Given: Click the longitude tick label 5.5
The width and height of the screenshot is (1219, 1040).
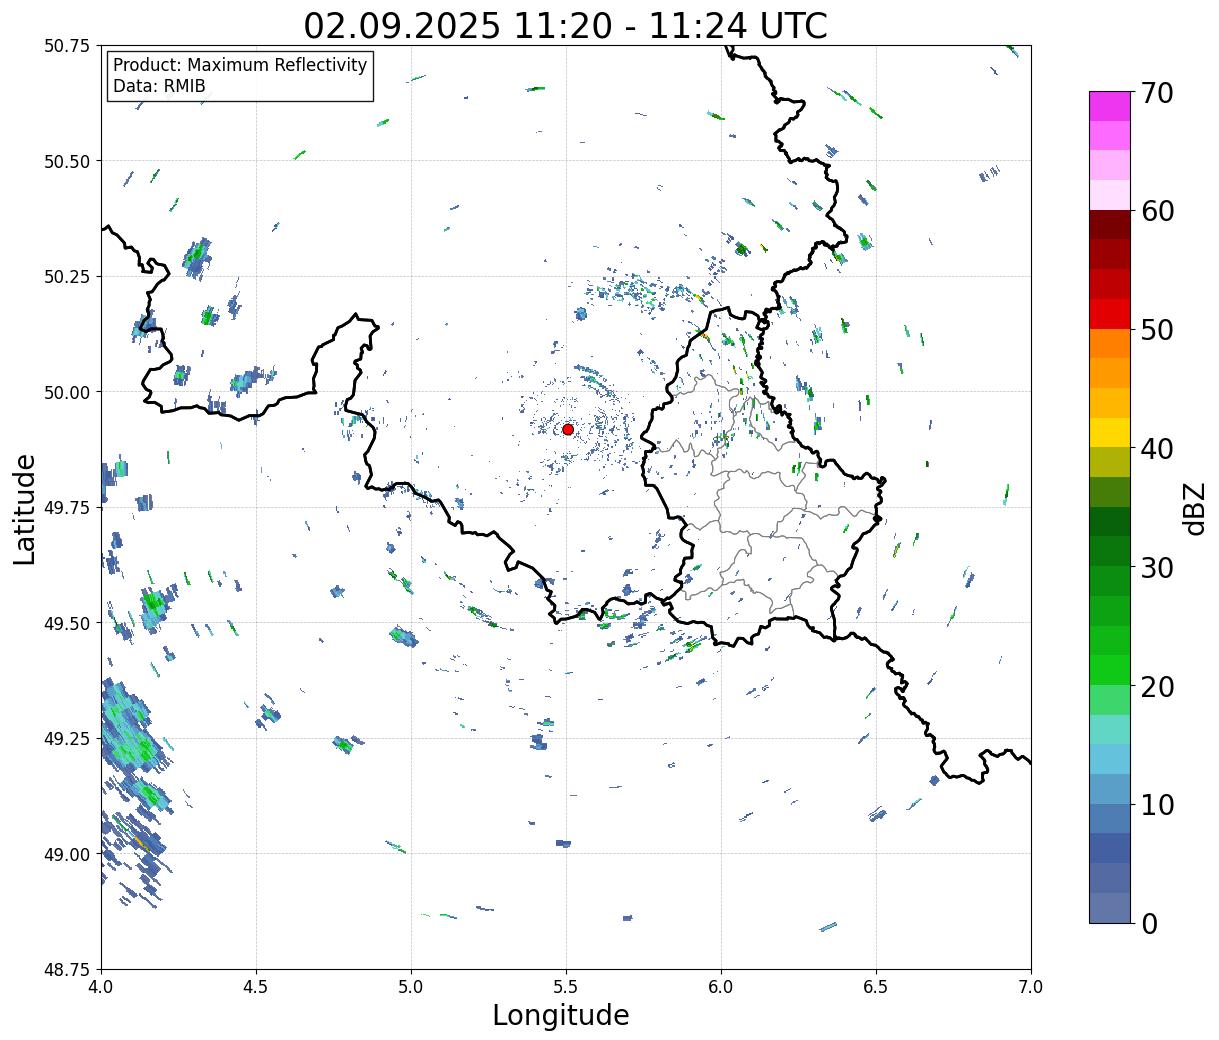Looking at the screenshot, I should pos(566,987).
